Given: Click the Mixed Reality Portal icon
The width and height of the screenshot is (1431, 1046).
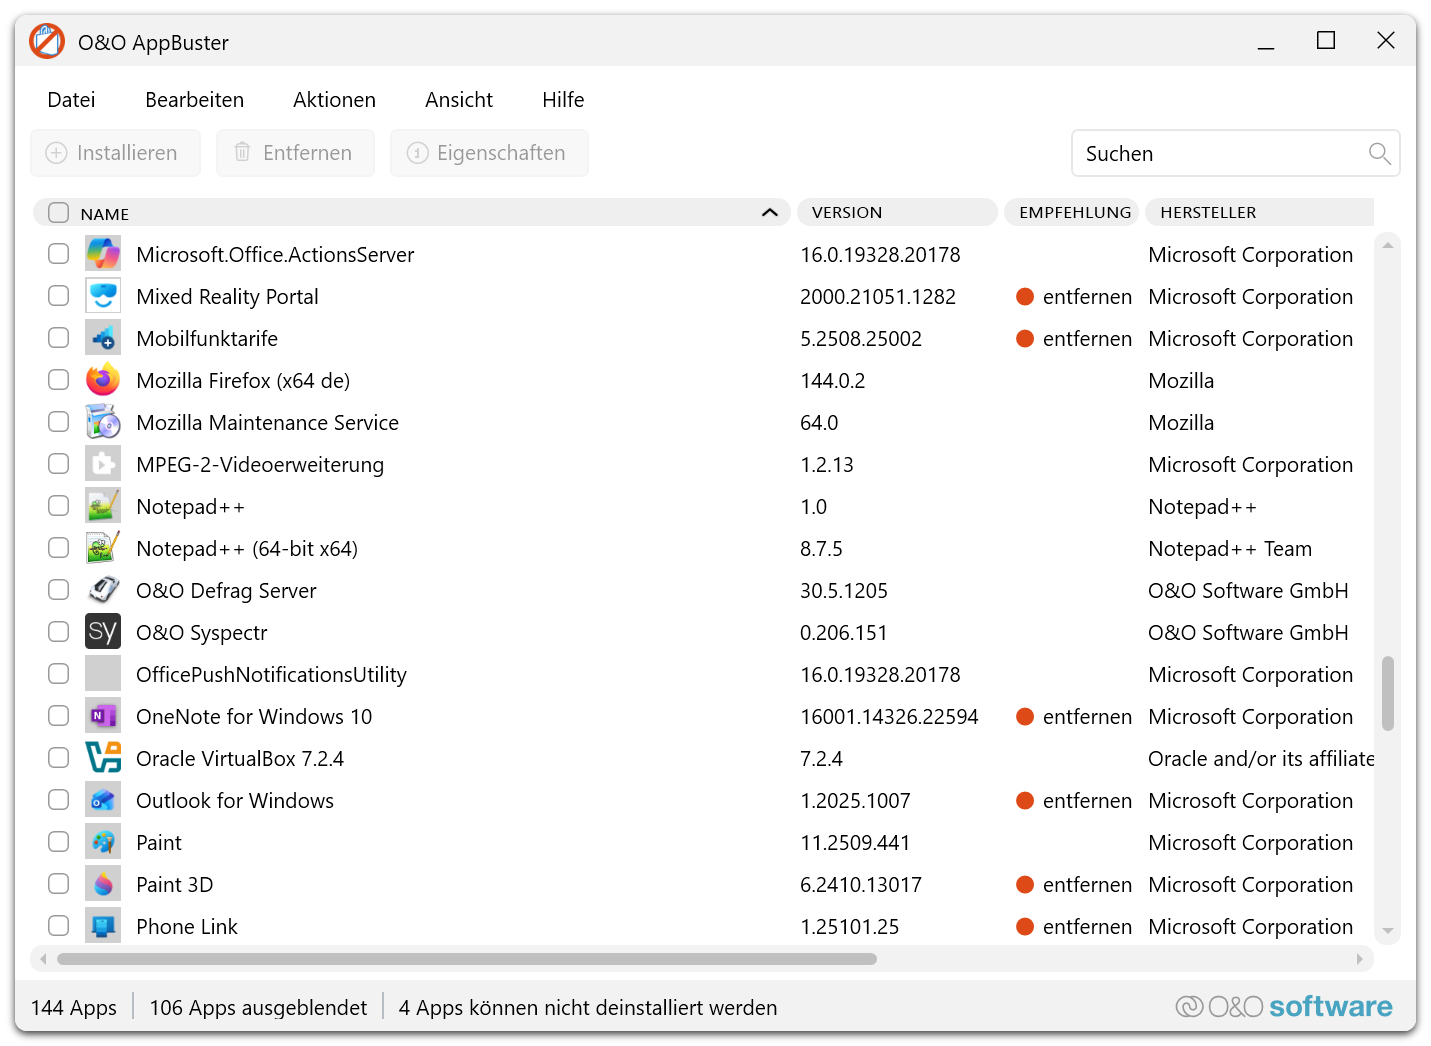Looking at the screenshot, I should click(102, 297).
